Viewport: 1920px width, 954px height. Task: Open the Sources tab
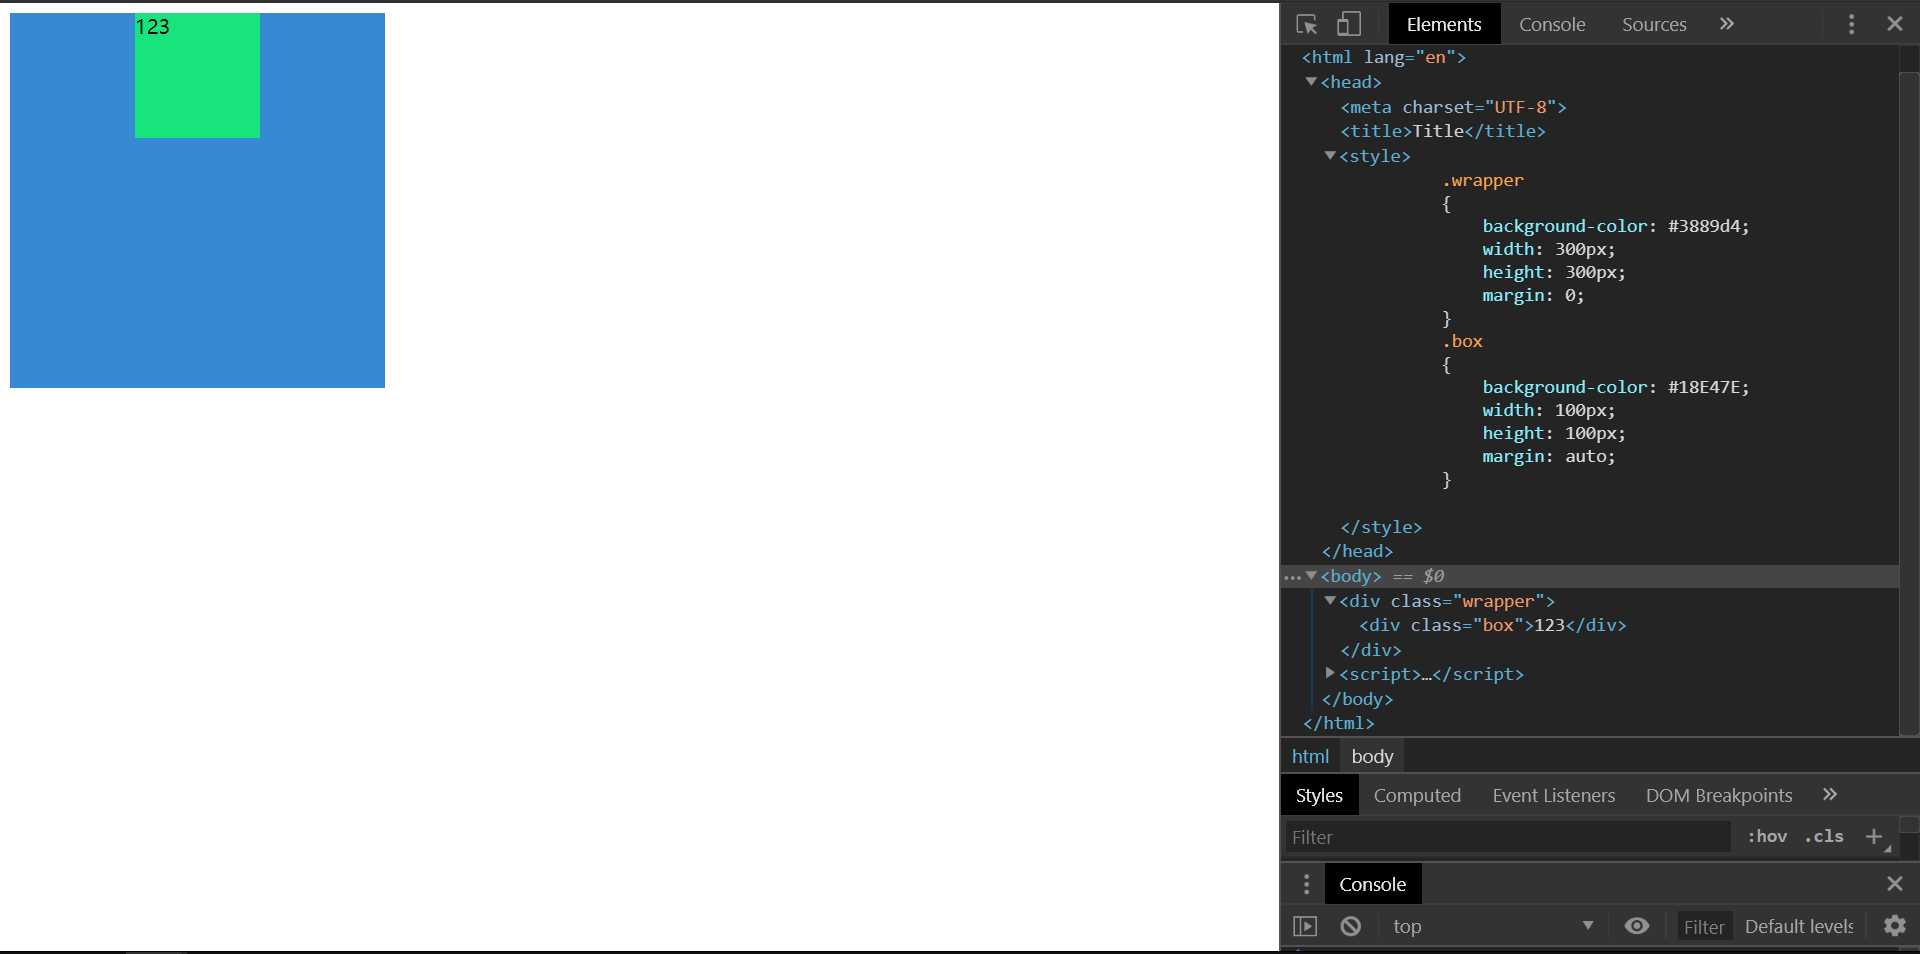(1654, 24)
